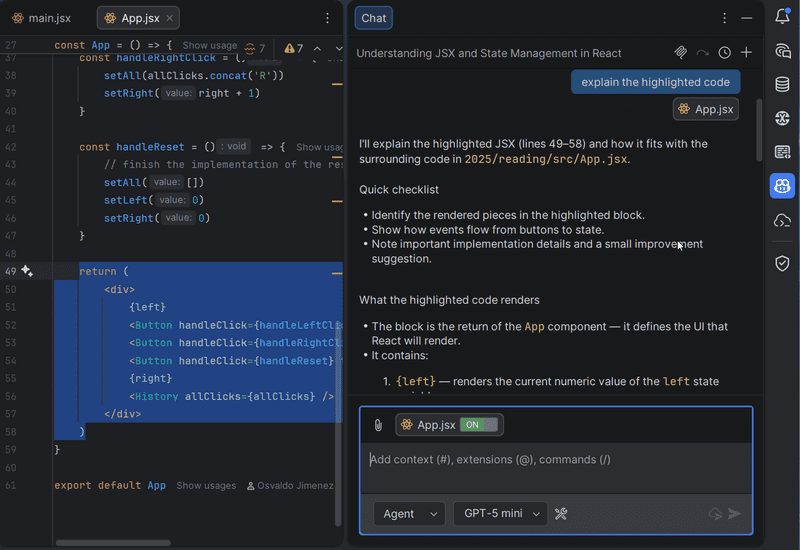Open the AI chat sidebar icon
Screen dimensions: 800x550
[782, 51]
